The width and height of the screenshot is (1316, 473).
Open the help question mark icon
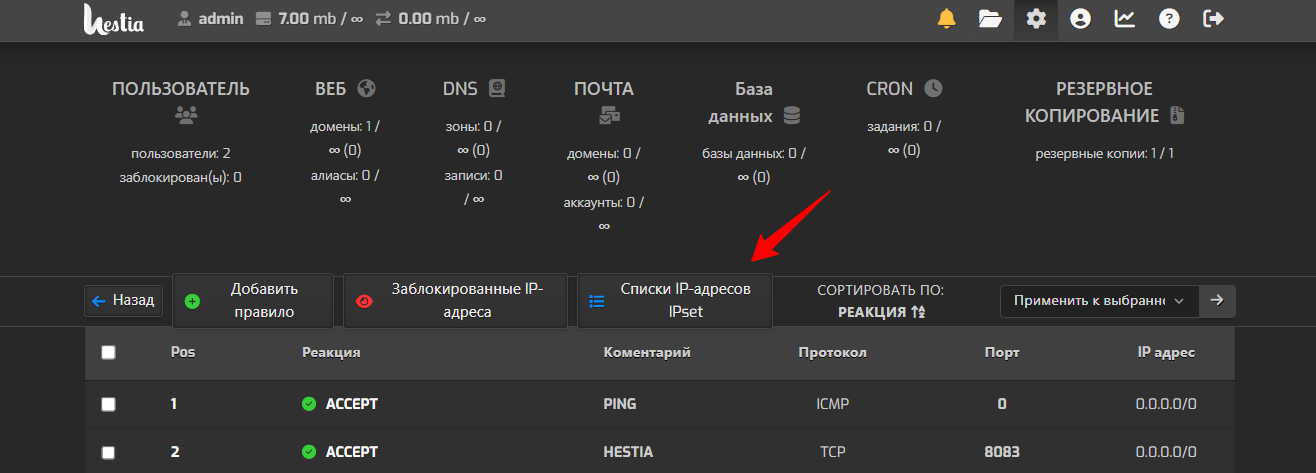pyautogui.click(x=1167, y=19)
